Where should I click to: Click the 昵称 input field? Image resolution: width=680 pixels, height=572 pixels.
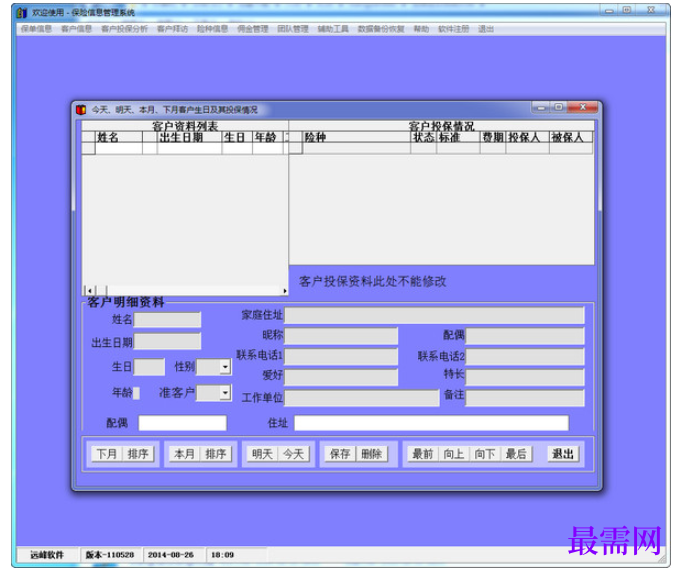pos(341,336)
